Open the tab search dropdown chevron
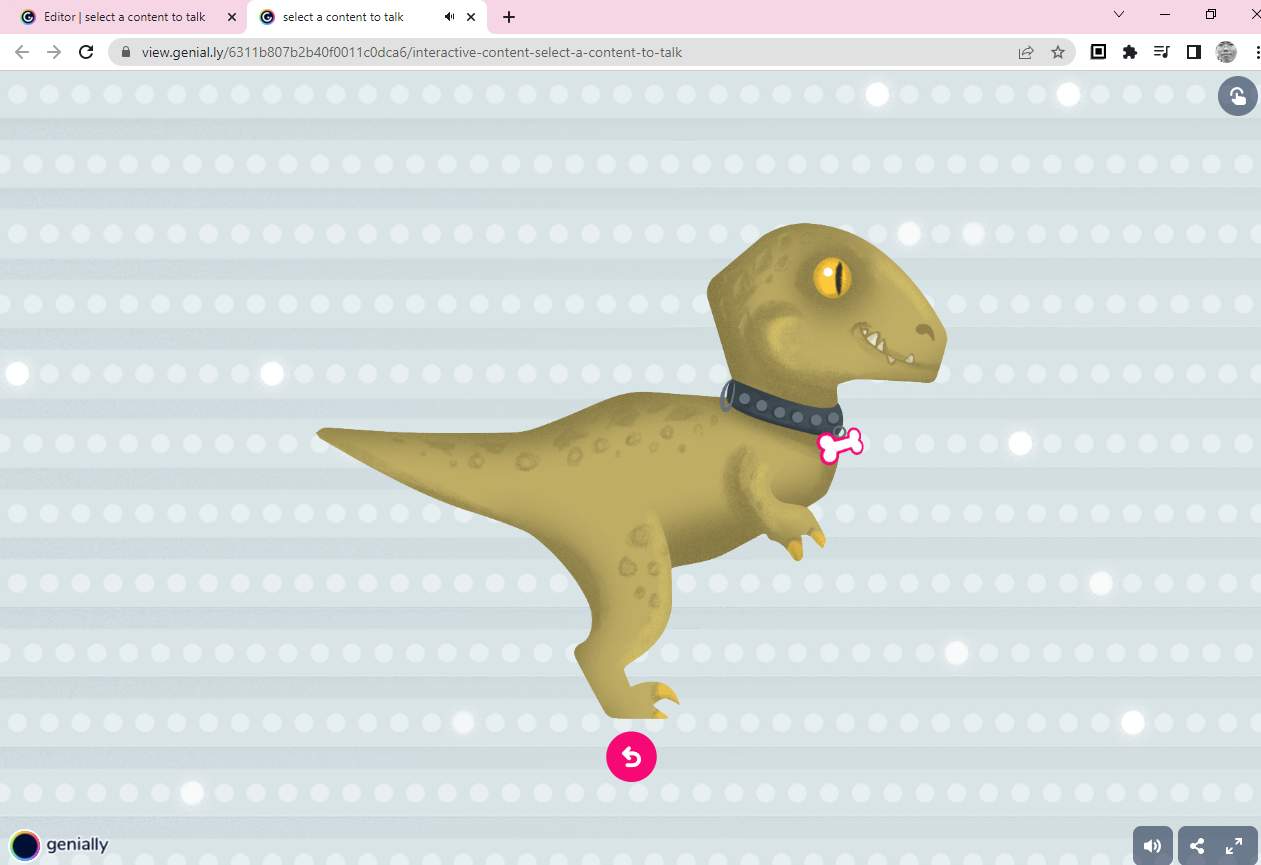Viewport: 1261px width, 865px height. tap(1119, 15)
